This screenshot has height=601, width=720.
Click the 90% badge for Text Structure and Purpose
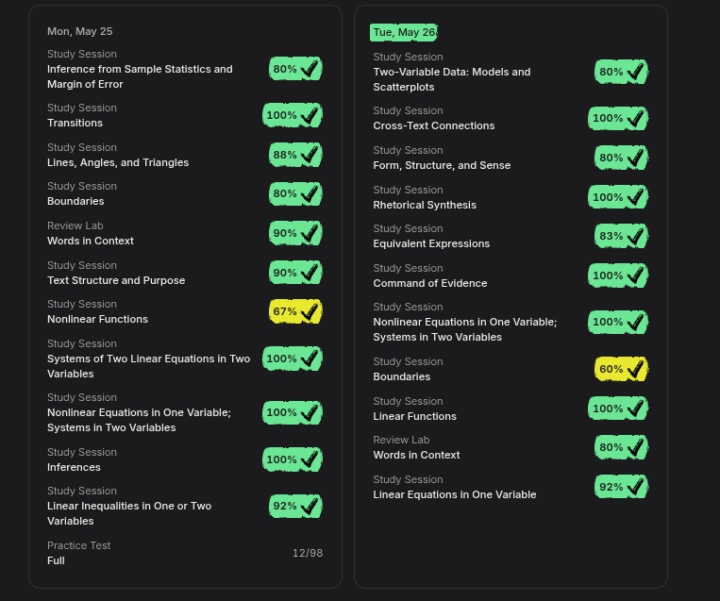[296, 273]
